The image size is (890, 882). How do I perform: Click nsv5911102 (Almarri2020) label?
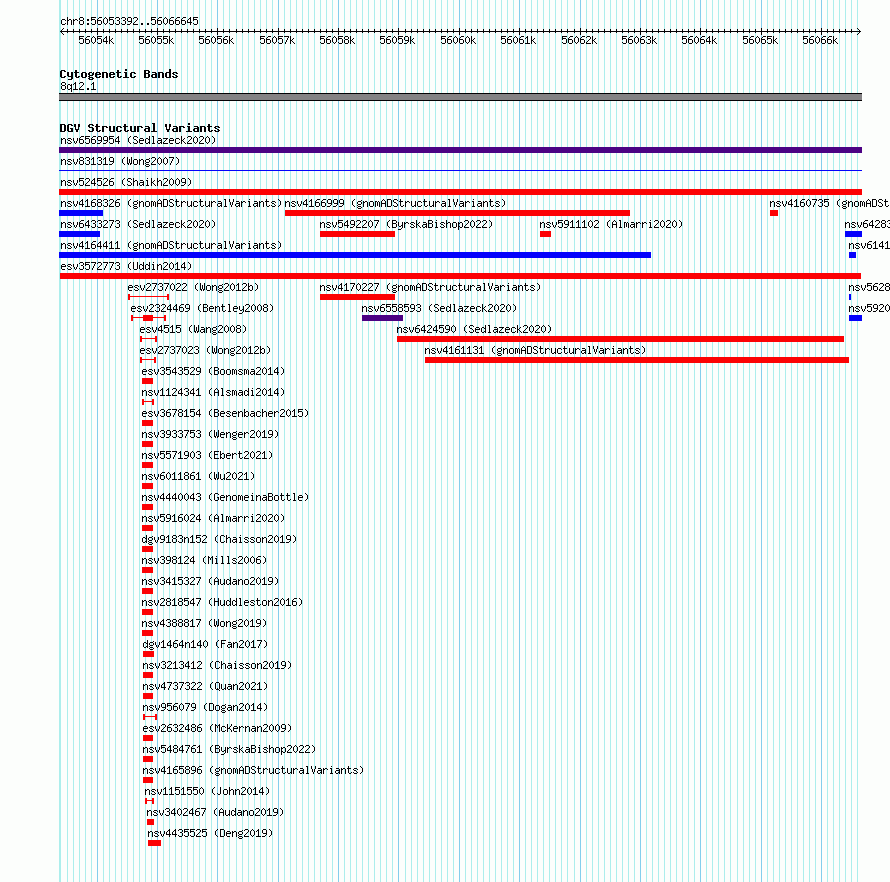point(611,224)
